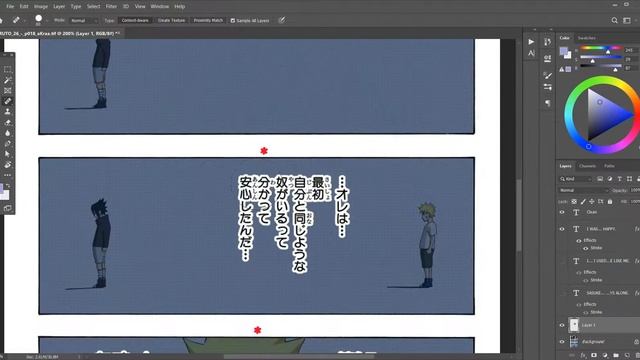
Task: Create a new group folder button
Action: tap(616, 356)
